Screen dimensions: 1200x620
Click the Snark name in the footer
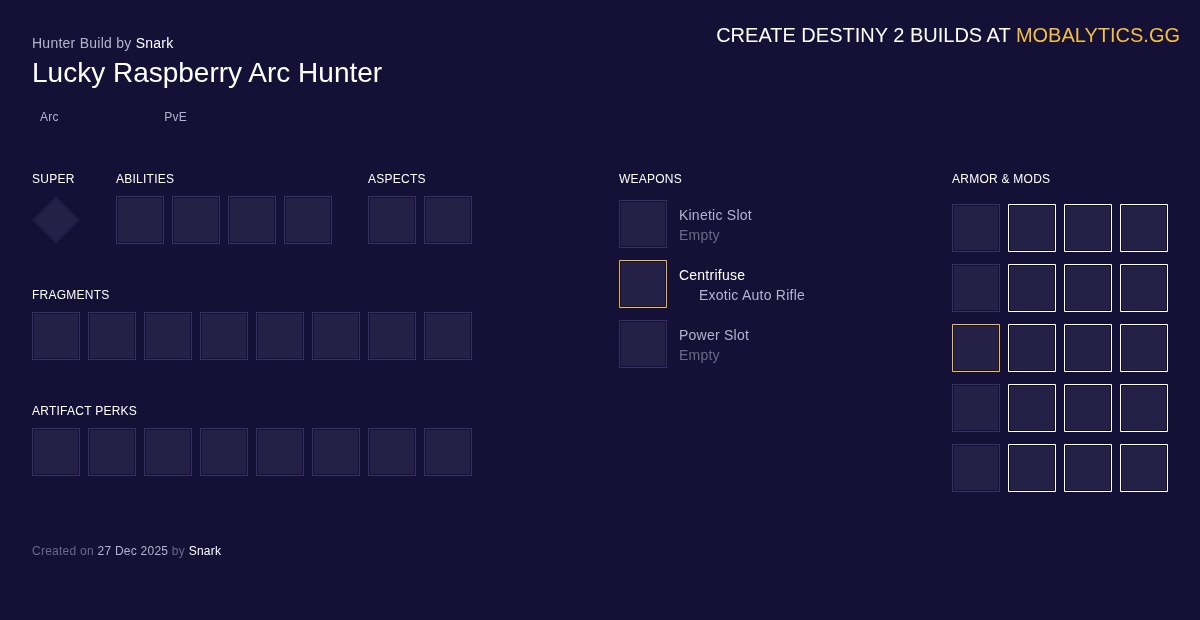(205, 551)
